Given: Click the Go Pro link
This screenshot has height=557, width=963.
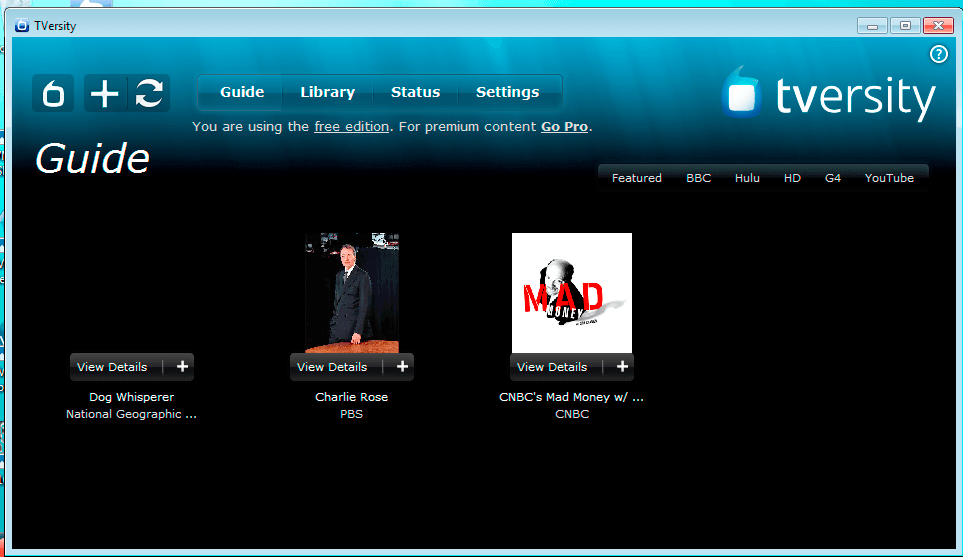Looking at the screenshot, I should [564, 127].
